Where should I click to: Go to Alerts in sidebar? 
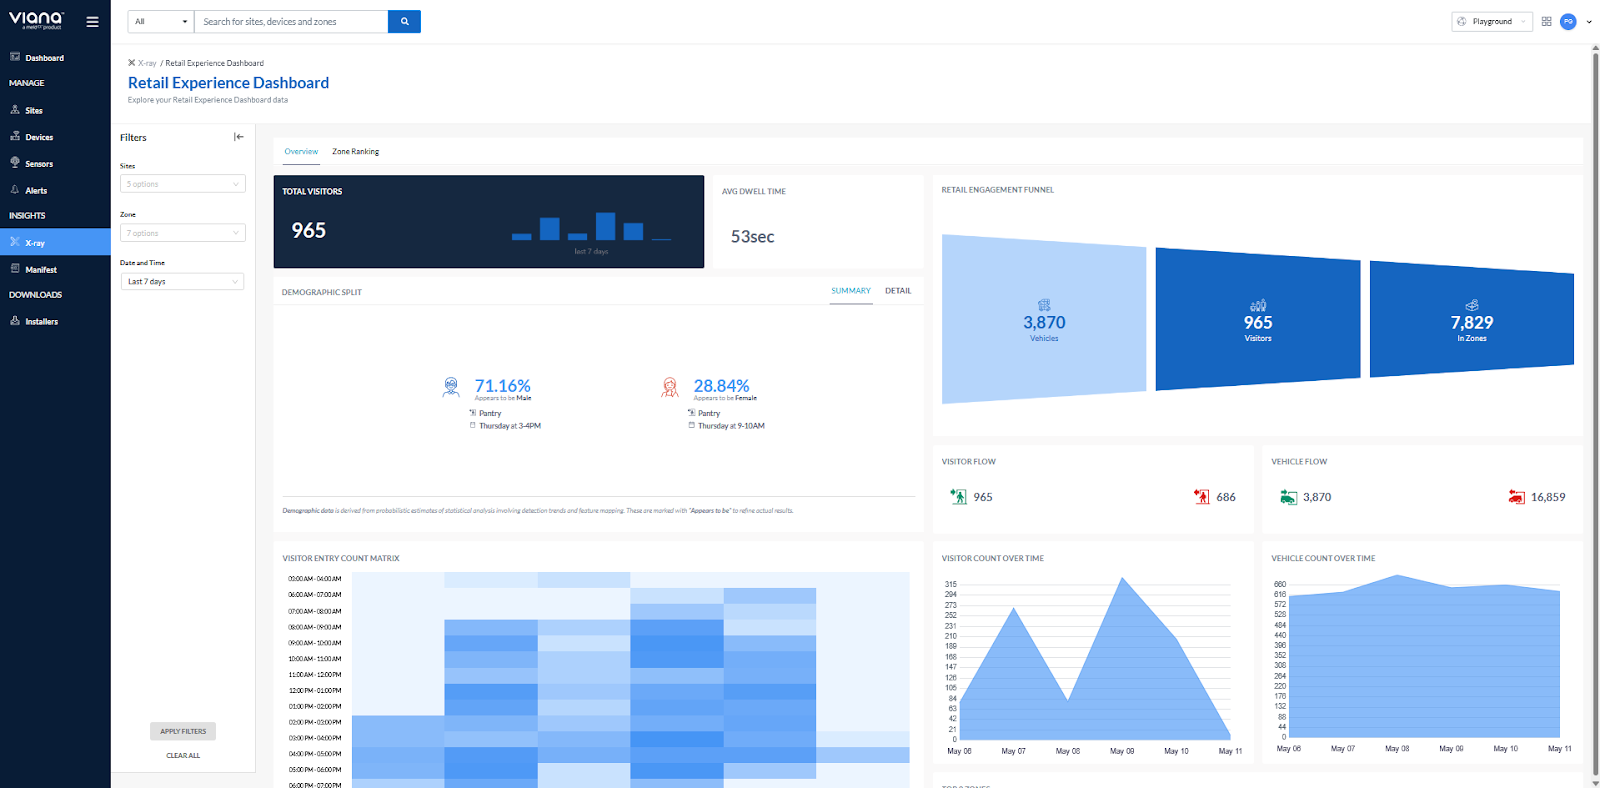coord(36,190)
